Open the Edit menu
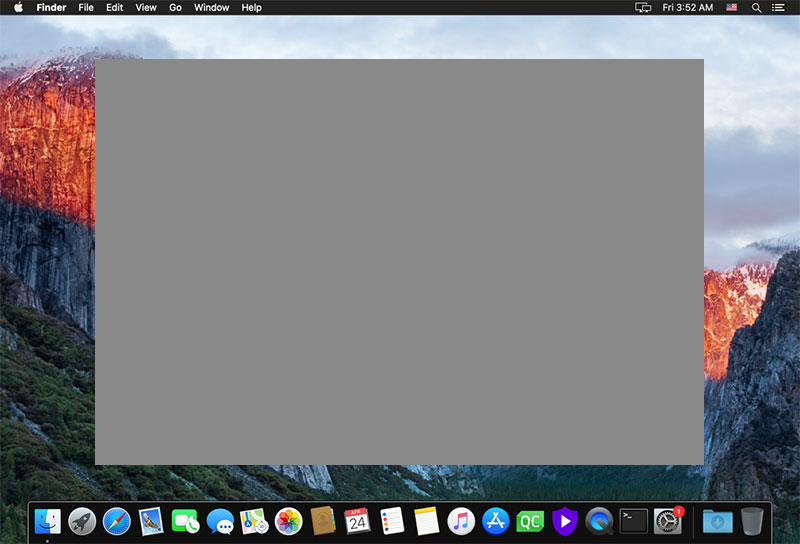Viewport: 800px width, 544px height. click(114, 7)
